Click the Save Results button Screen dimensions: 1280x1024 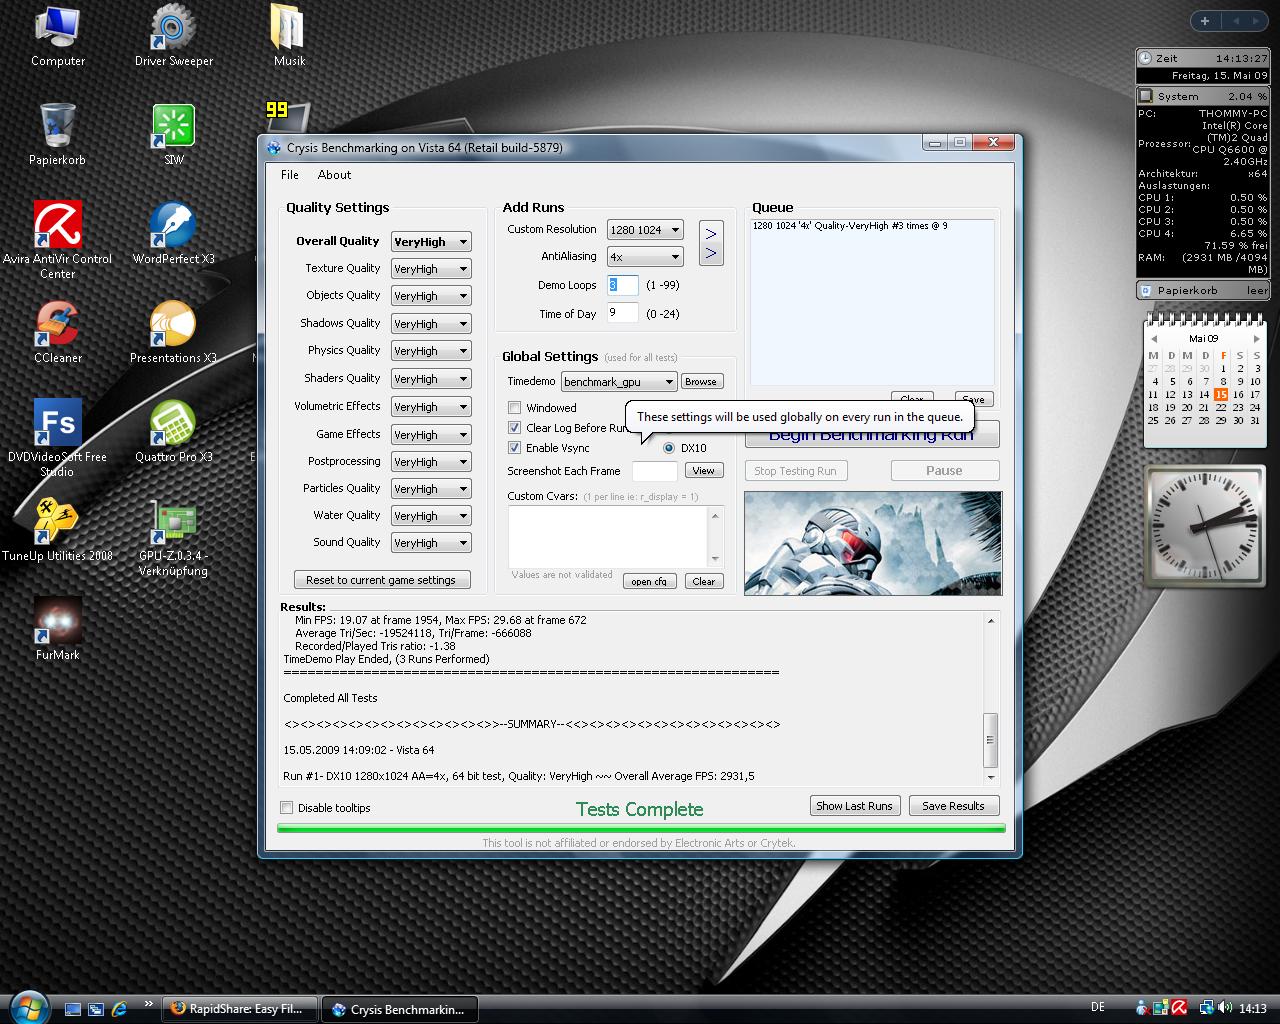pos(953,806)
